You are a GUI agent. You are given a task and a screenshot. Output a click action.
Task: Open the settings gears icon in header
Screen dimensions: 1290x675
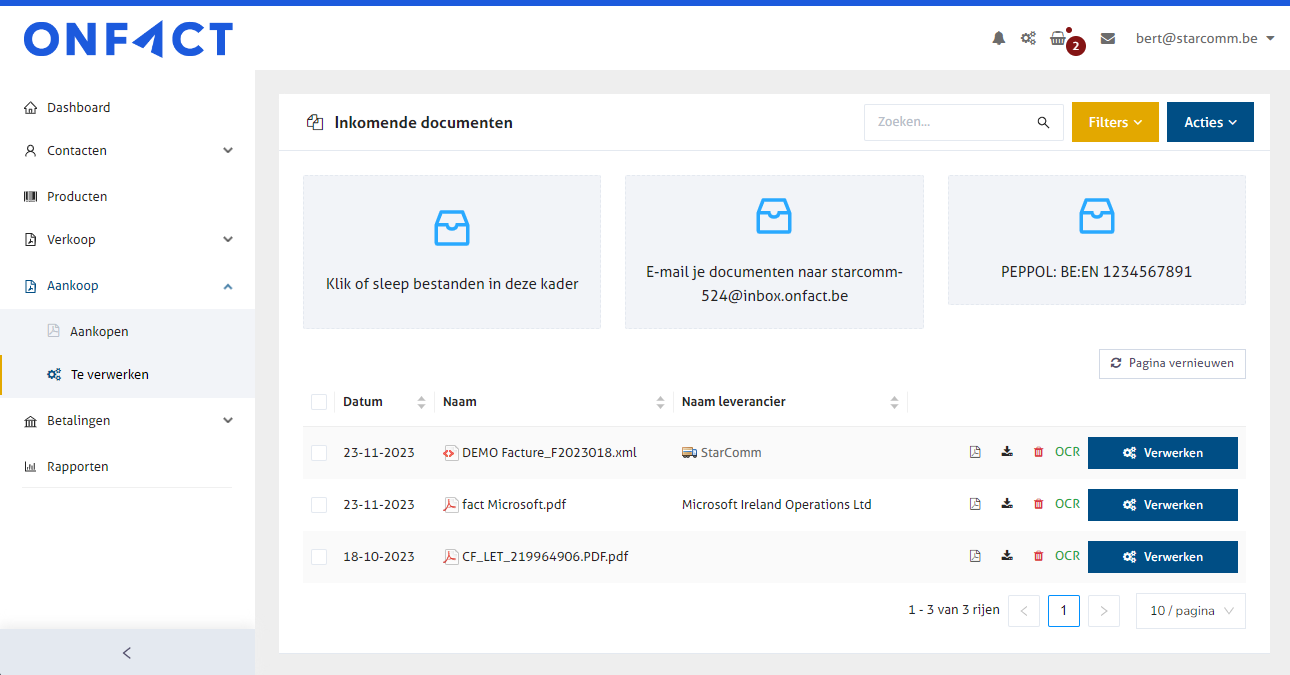pyautogui.click(x=1028, y=39)
